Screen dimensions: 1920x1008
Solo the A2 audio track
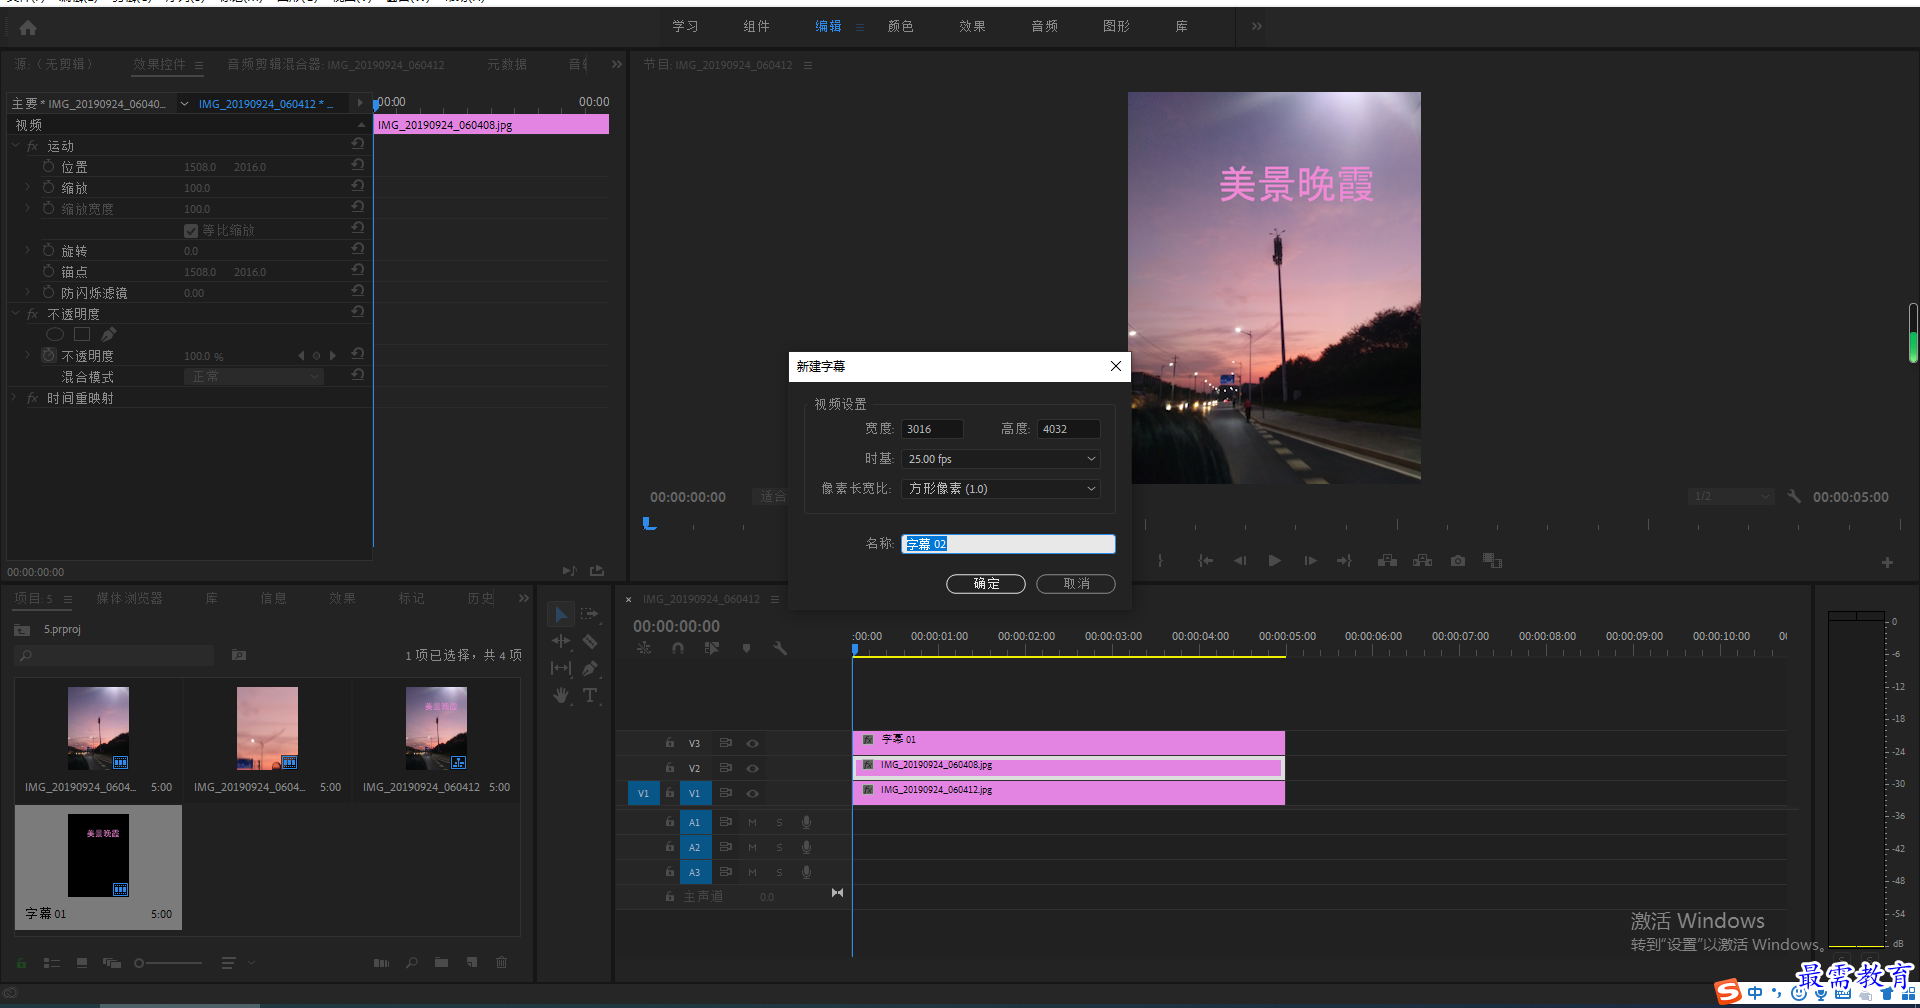[x=779, y=847]
